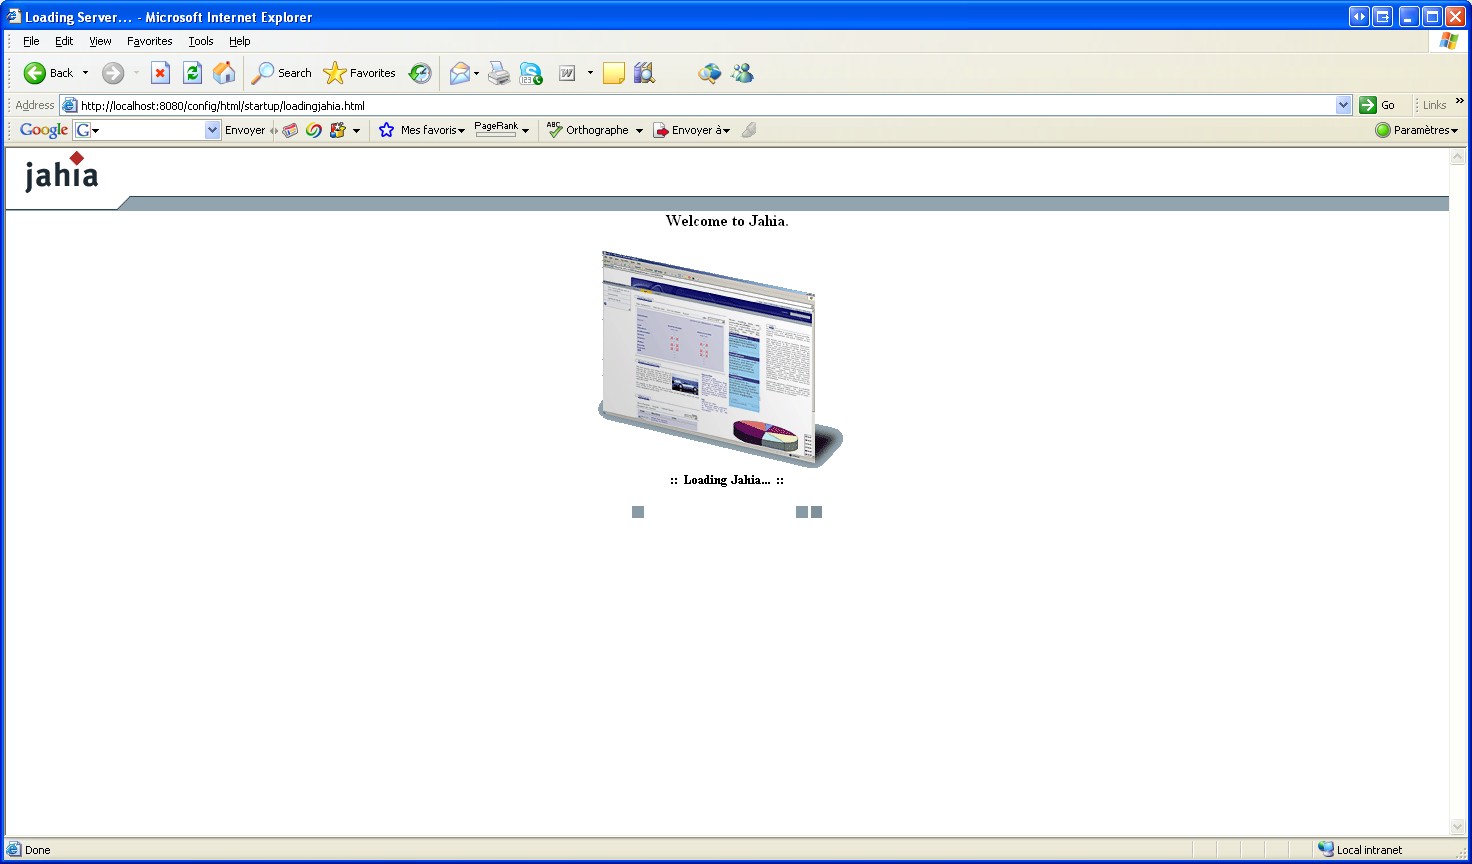Stop page loading with the red X icon

point(160,73)
